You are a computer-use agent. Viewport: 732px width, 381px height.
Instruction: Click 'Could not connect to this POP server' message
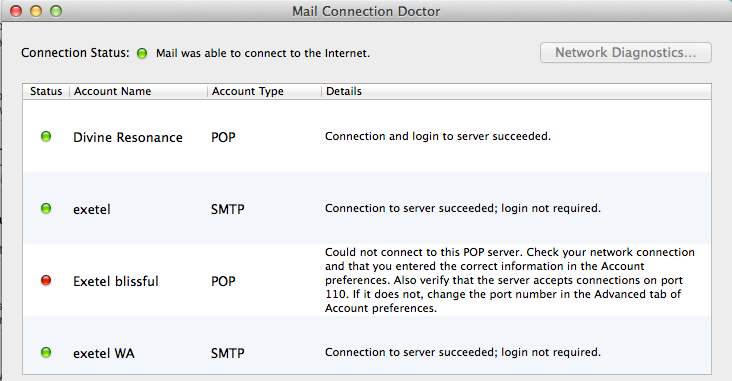510,280
